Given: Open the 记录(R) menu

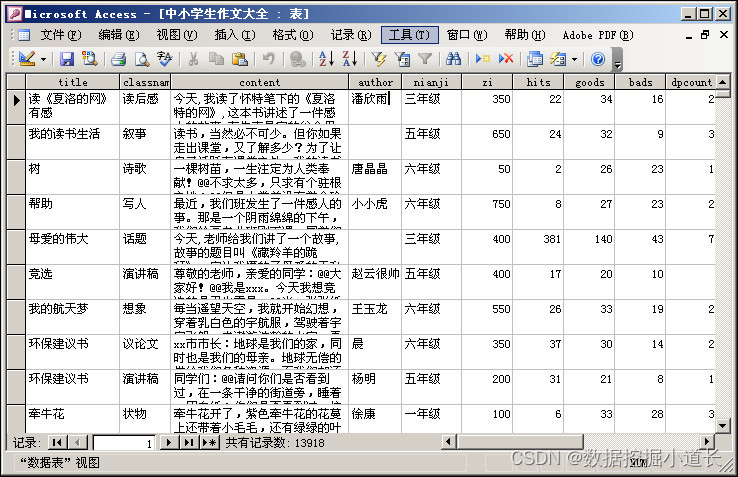Looking at the screenshot, I should pyautogui.click(x=351, y=35).
